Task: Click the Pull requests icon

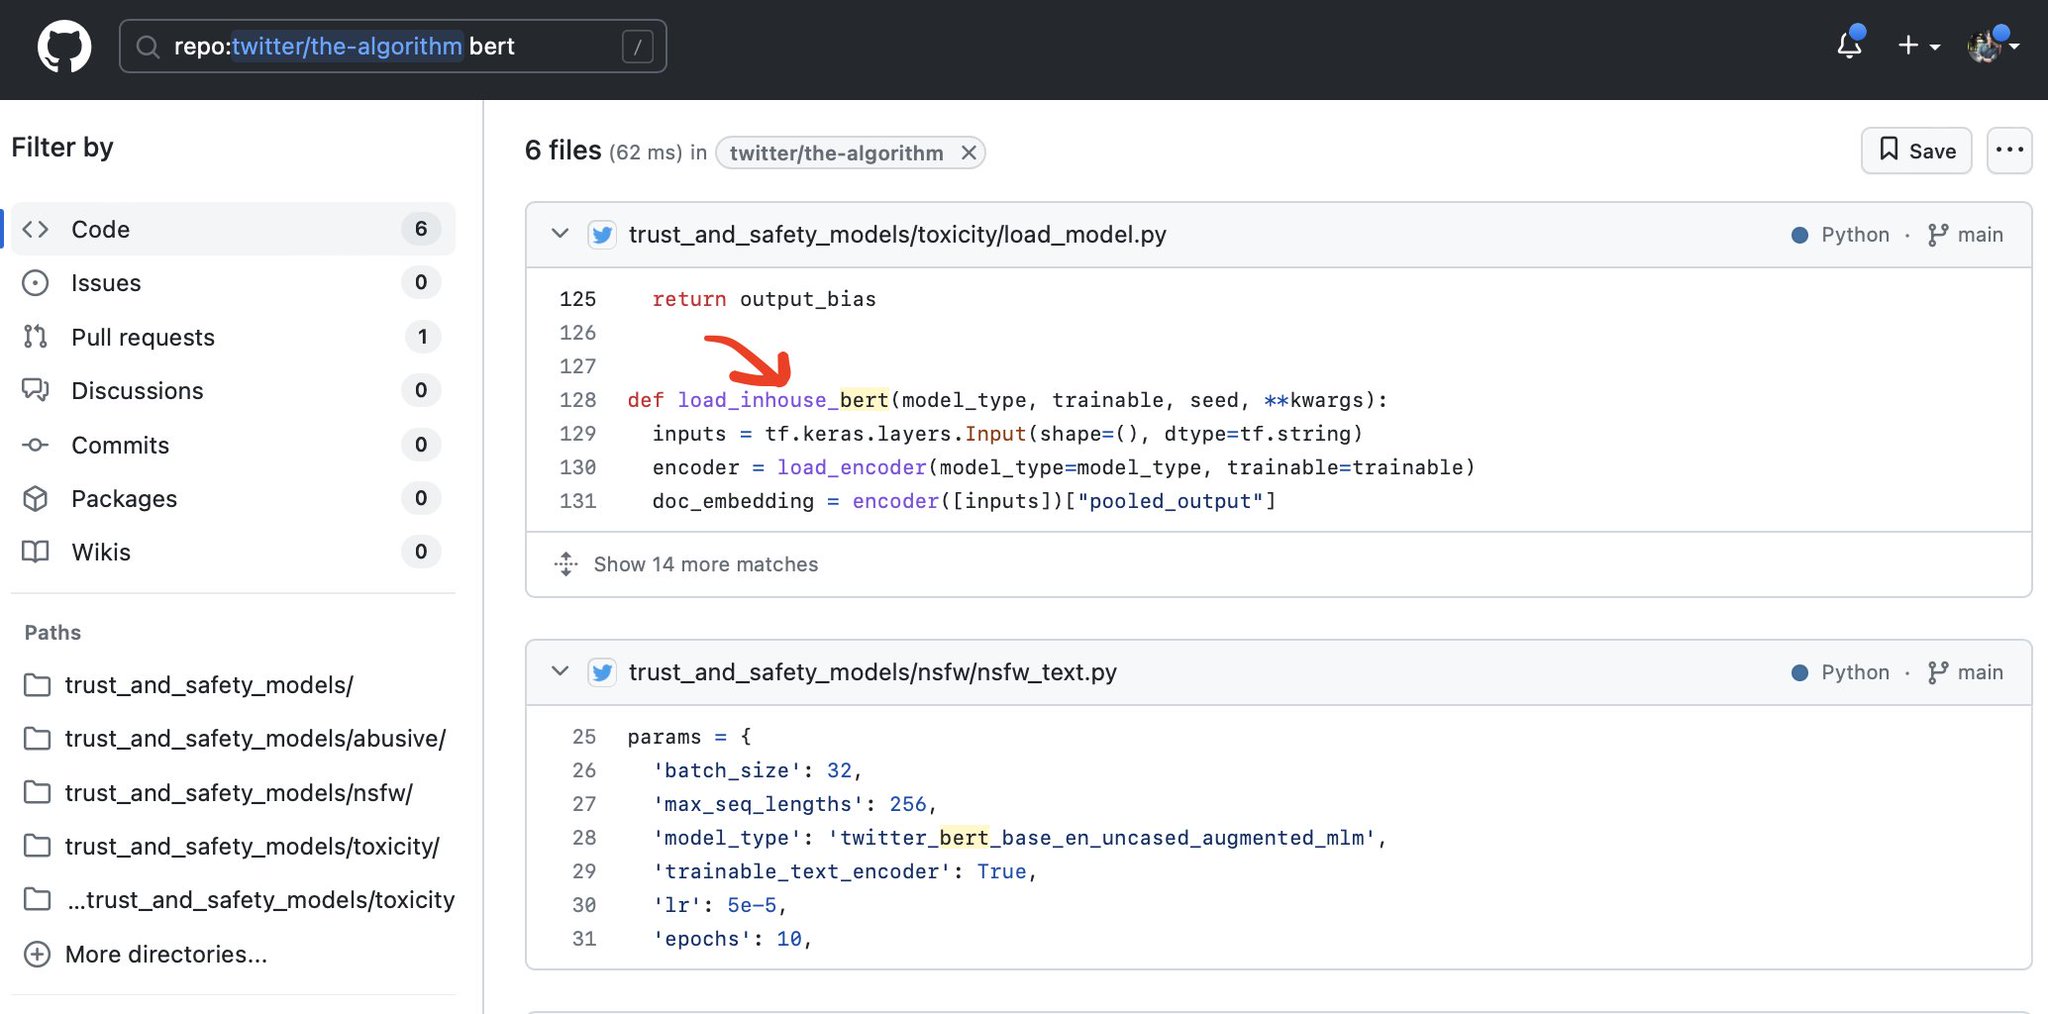Action: [x=35, y=337]
